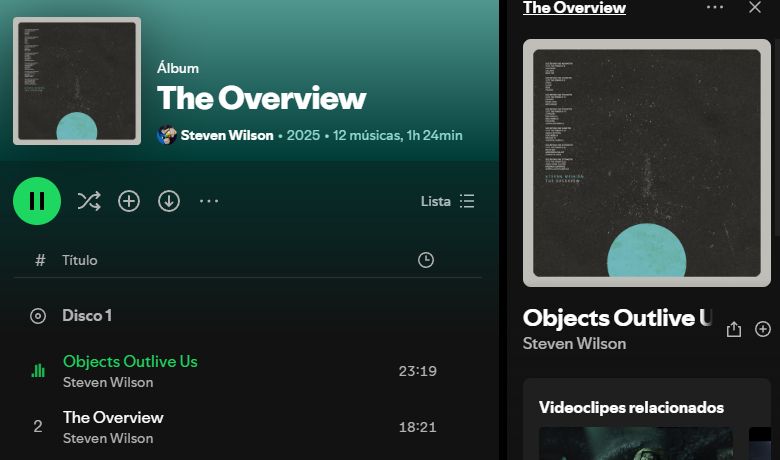Screen dimensions: 780x460
Task: Open more options for the album
Action: 209,201
